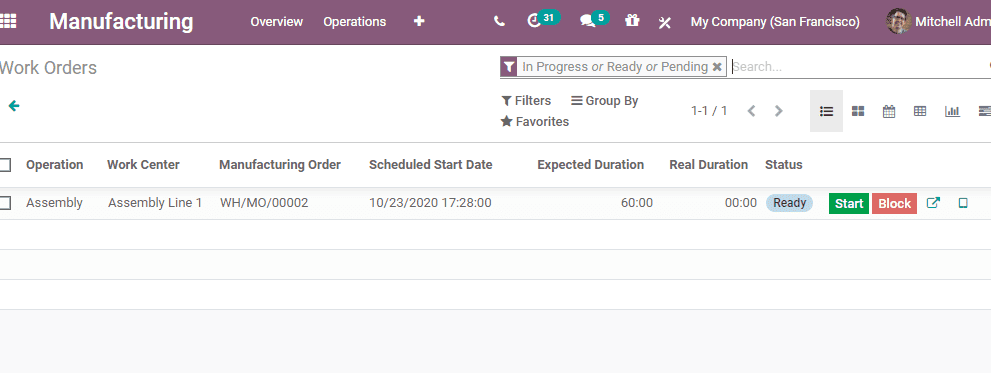Click the gift icon in the navbar

click(632, 21)
